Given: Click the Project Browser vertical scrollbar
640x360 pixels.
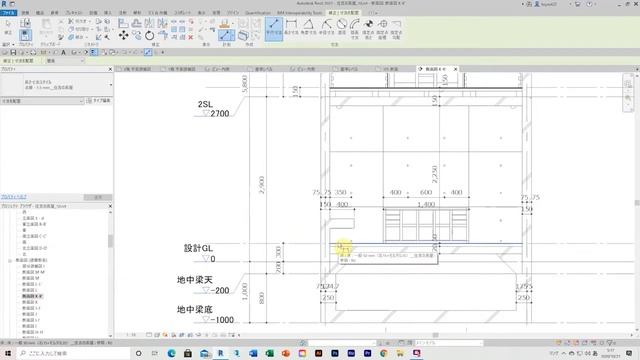Looking at the screenshot, I should point(110,241).
